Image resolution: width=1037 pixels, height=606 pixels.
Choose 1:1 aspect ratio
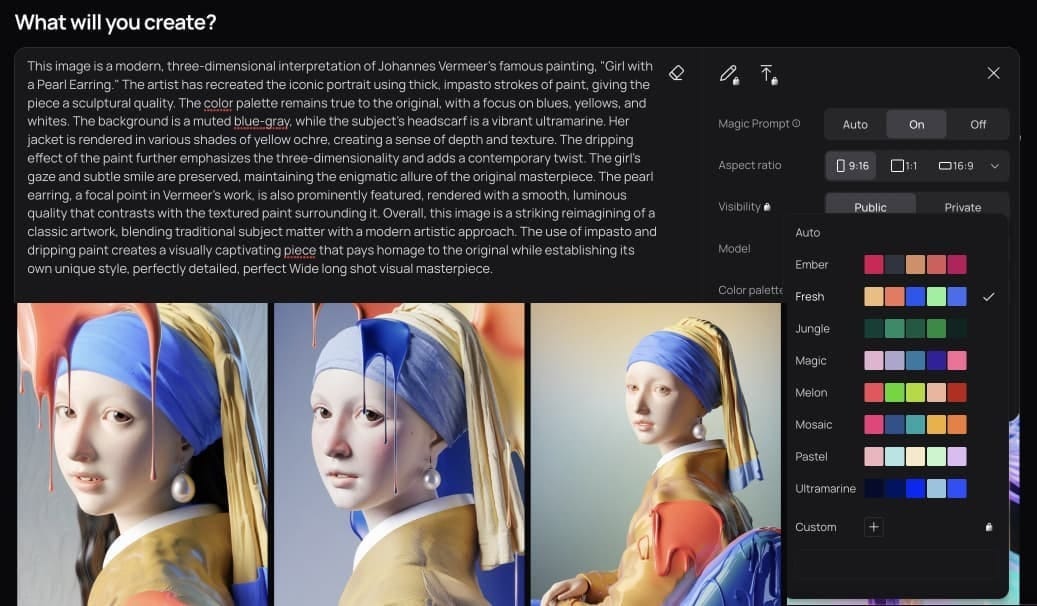tap(903, 165)
